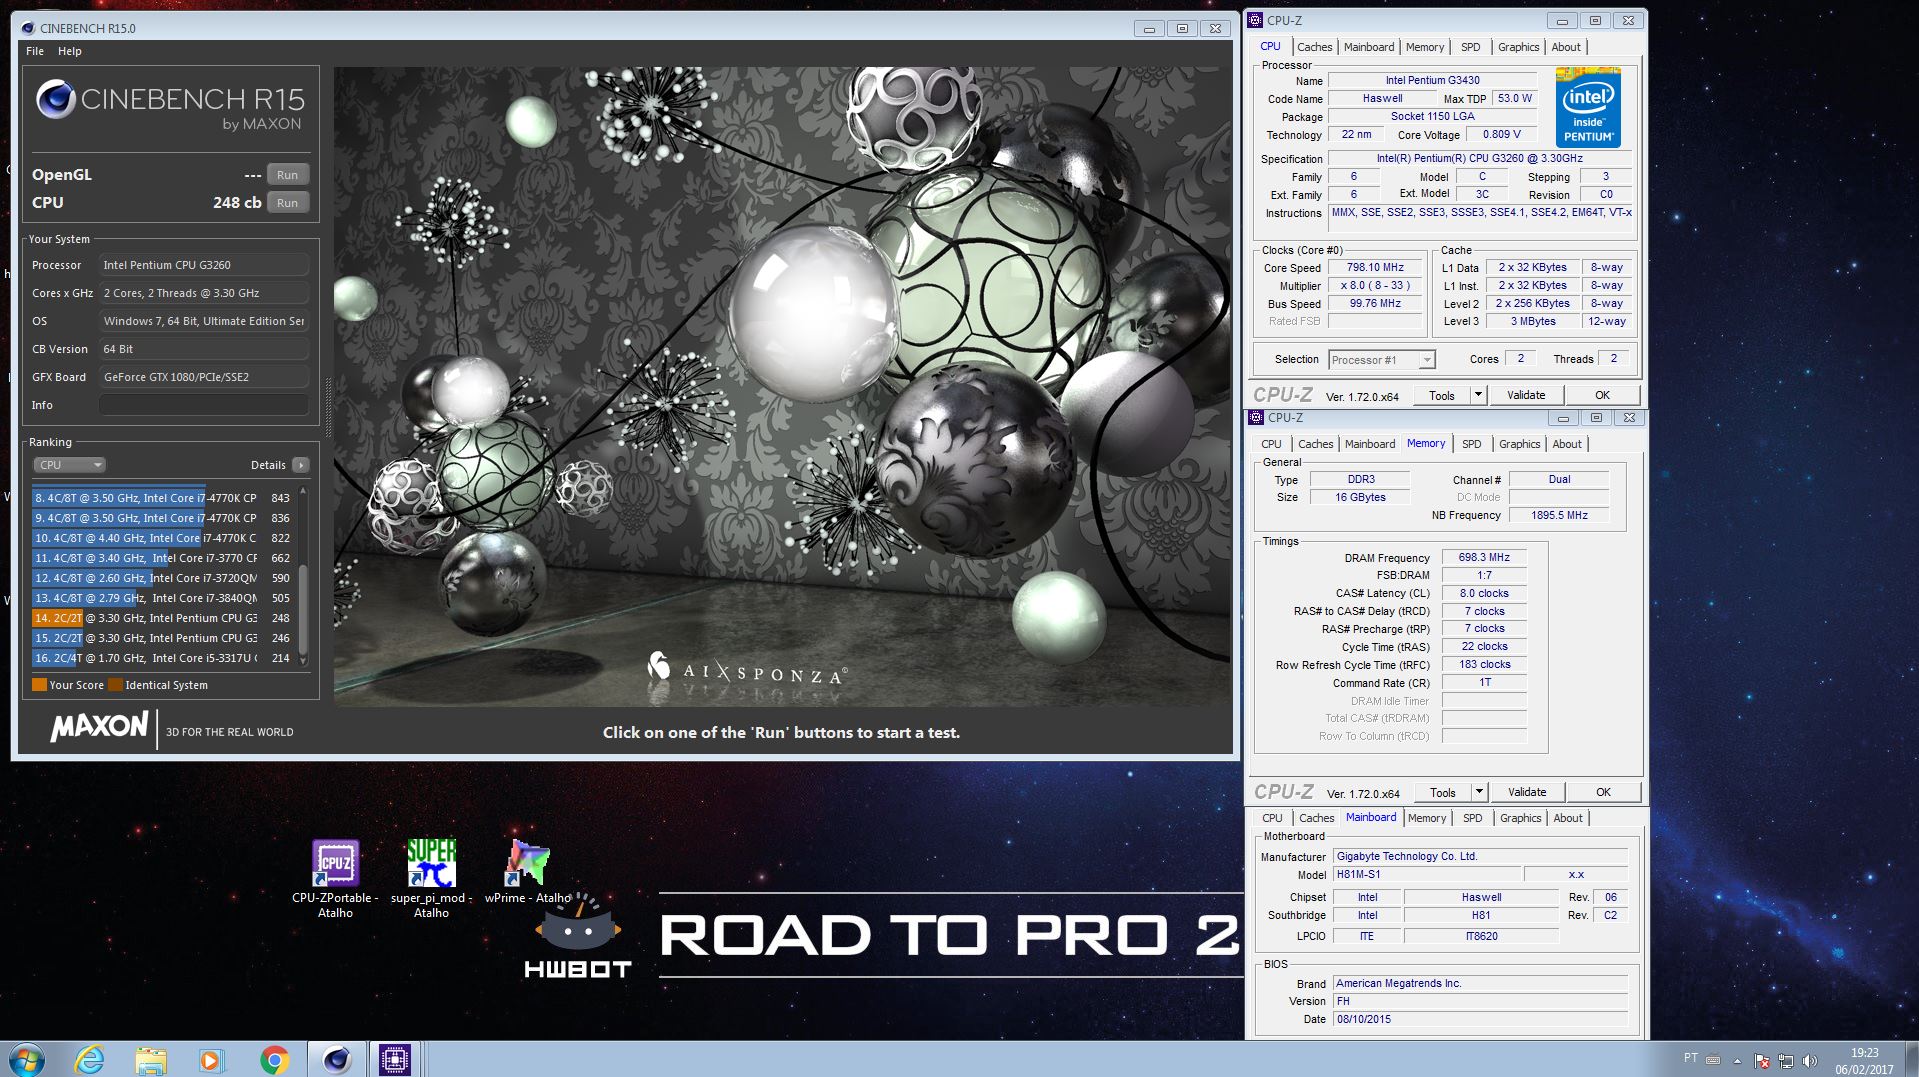Click OK in Memory CPU-Z window
Screen dimensions: 1919x1077
pyautogui.click(x=1603, y=792)
